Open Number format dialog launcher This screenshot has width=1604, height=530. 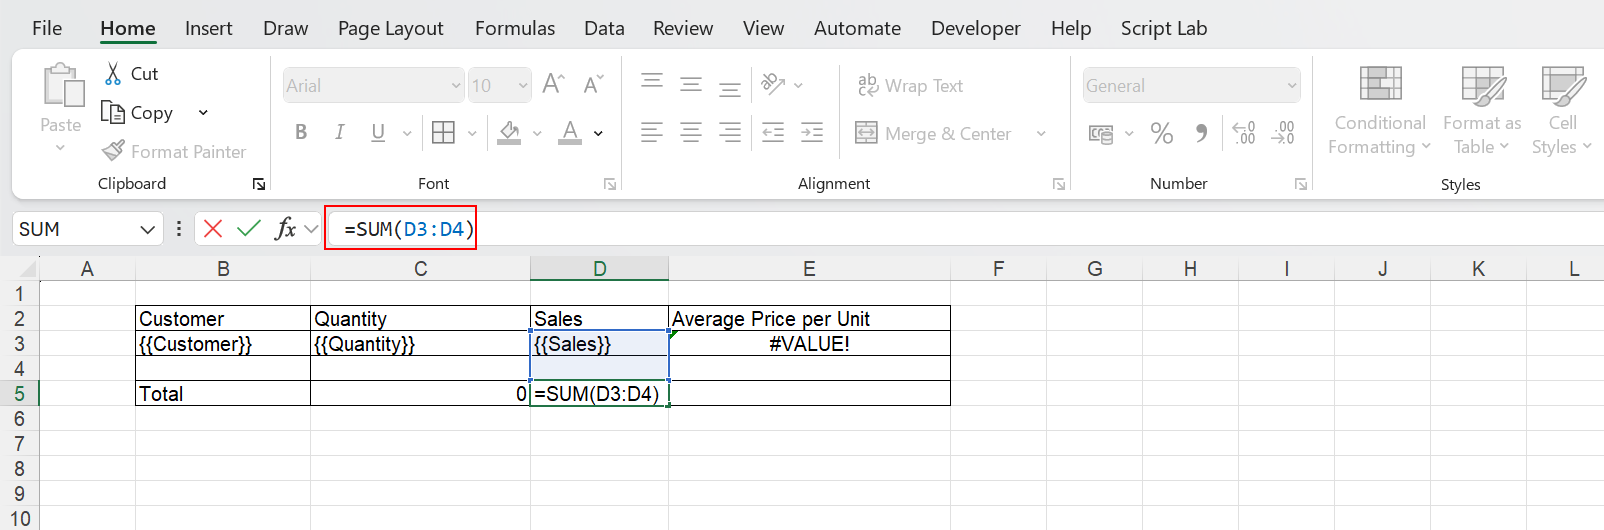click(1301, 184)
